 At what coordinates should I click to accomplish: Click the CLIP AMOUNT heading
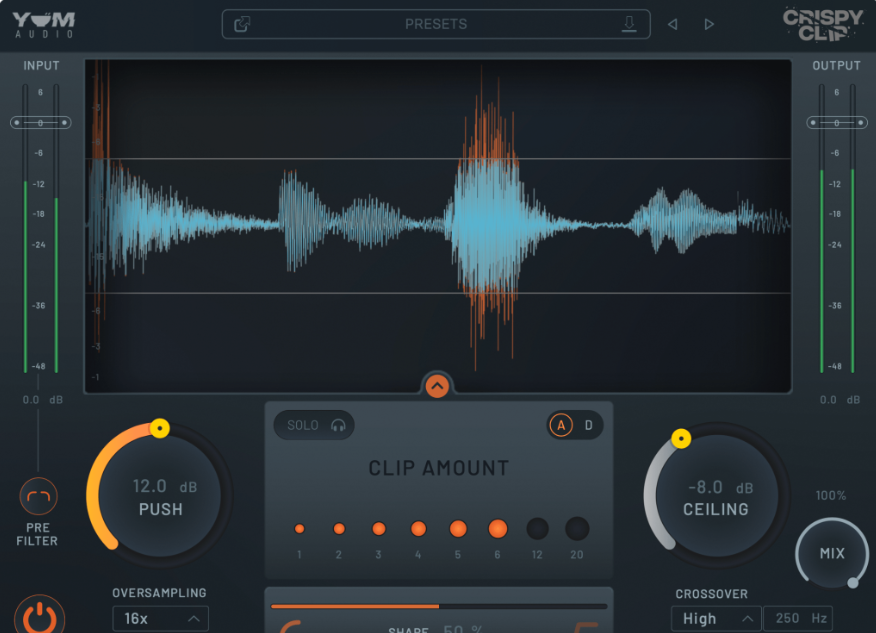pos(439,468)
